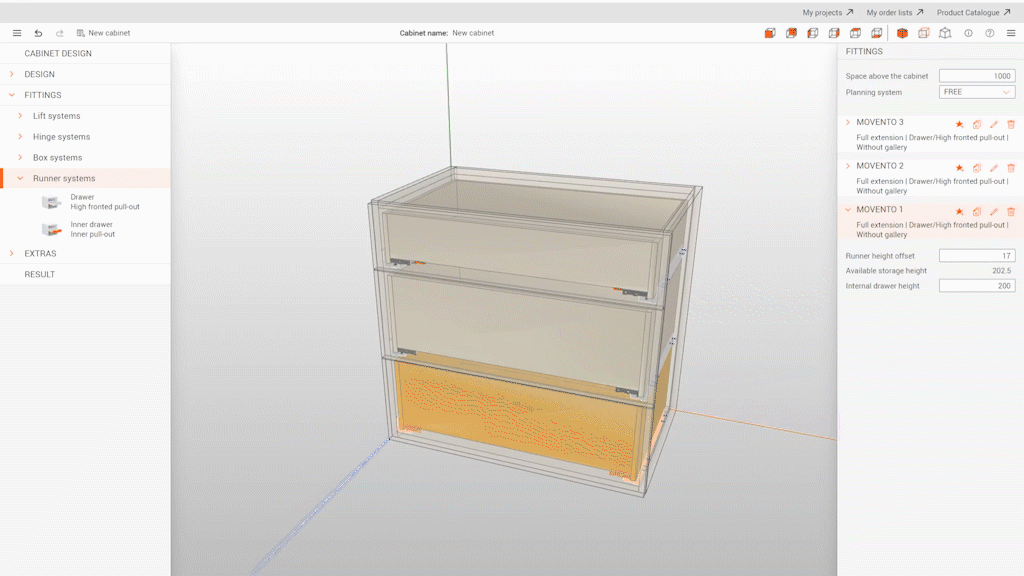Click the undo arrow icon
Image resolution: width=1024 pixels, height=576 pixels.
click(38, 32)
